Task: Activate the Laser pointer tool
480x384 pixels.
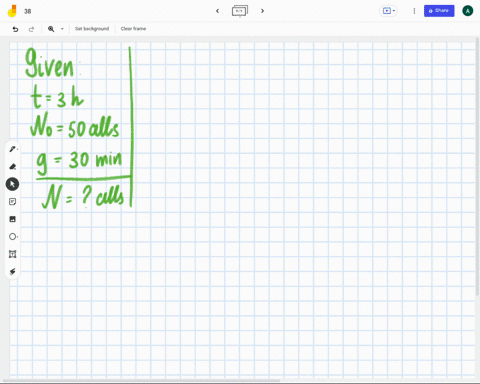Action: pyautogui.click(x=13, y=272)
